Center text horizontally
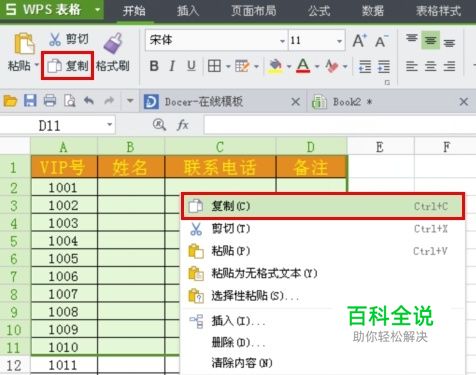This screenshot has height=375, width=476. 430,66
